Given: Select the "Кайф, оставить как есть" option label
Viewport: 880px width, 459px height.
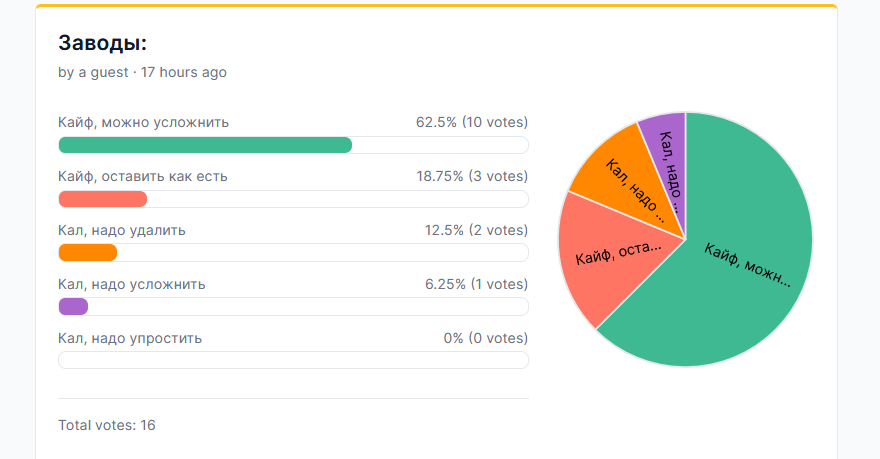Looking at the screenshot, I should point(143,176).
